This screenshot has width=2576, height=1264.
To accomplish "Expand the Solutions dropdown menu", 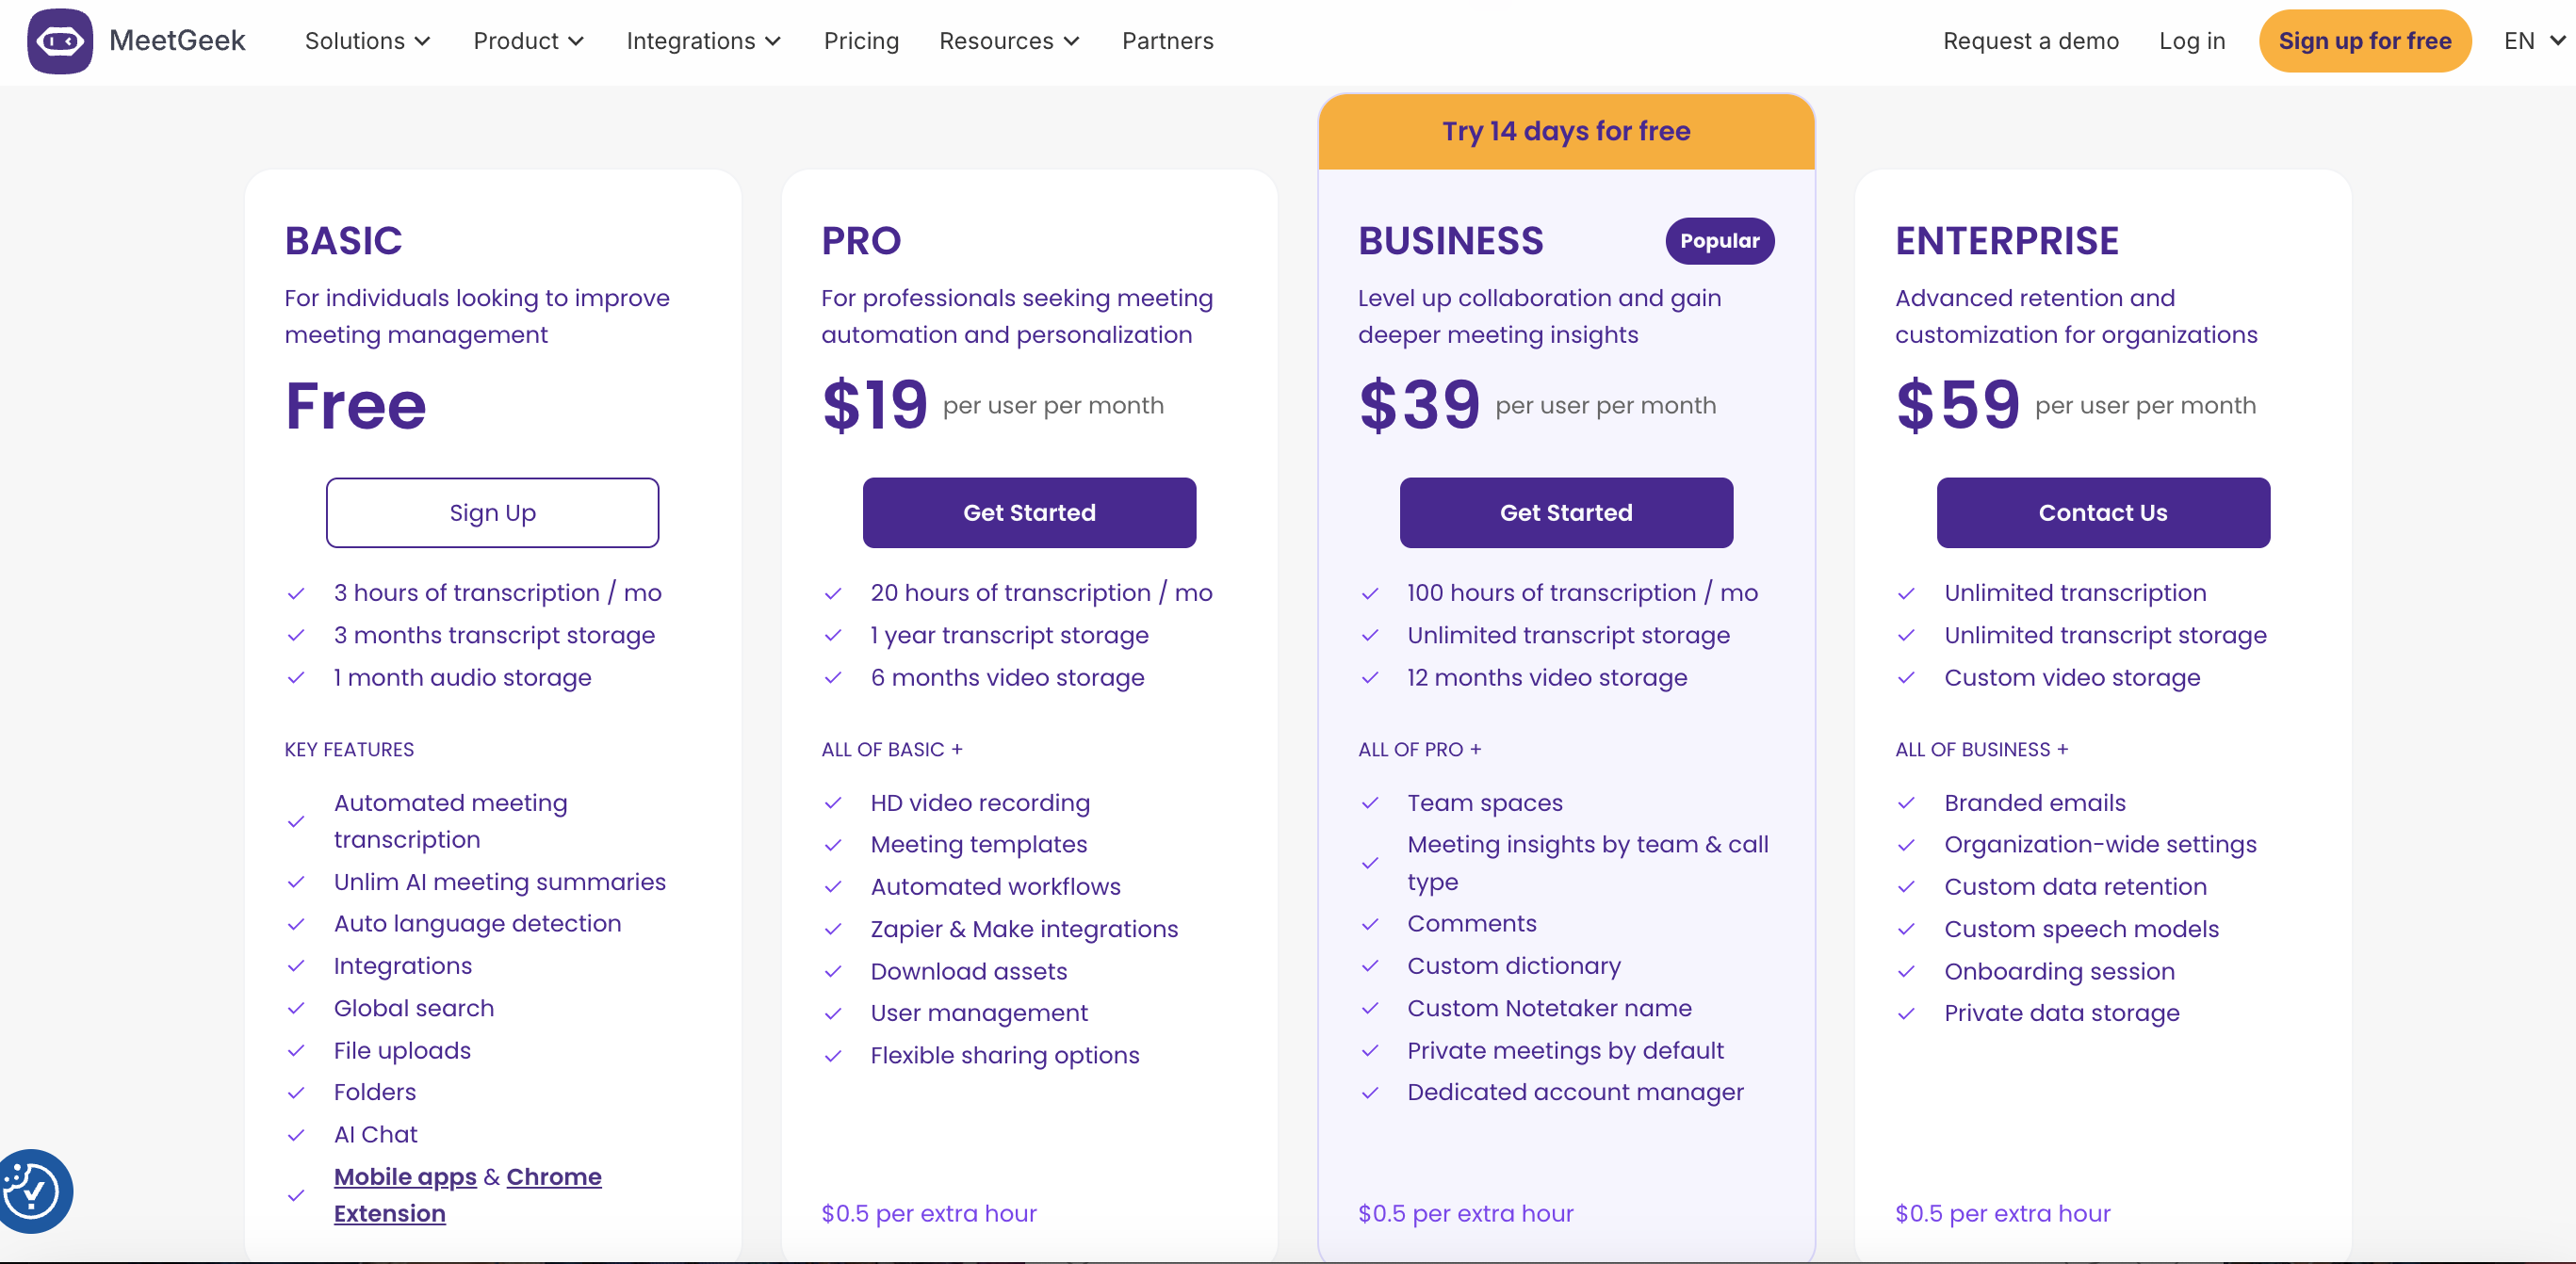I will pyautogui.click(x=367, y=41).
